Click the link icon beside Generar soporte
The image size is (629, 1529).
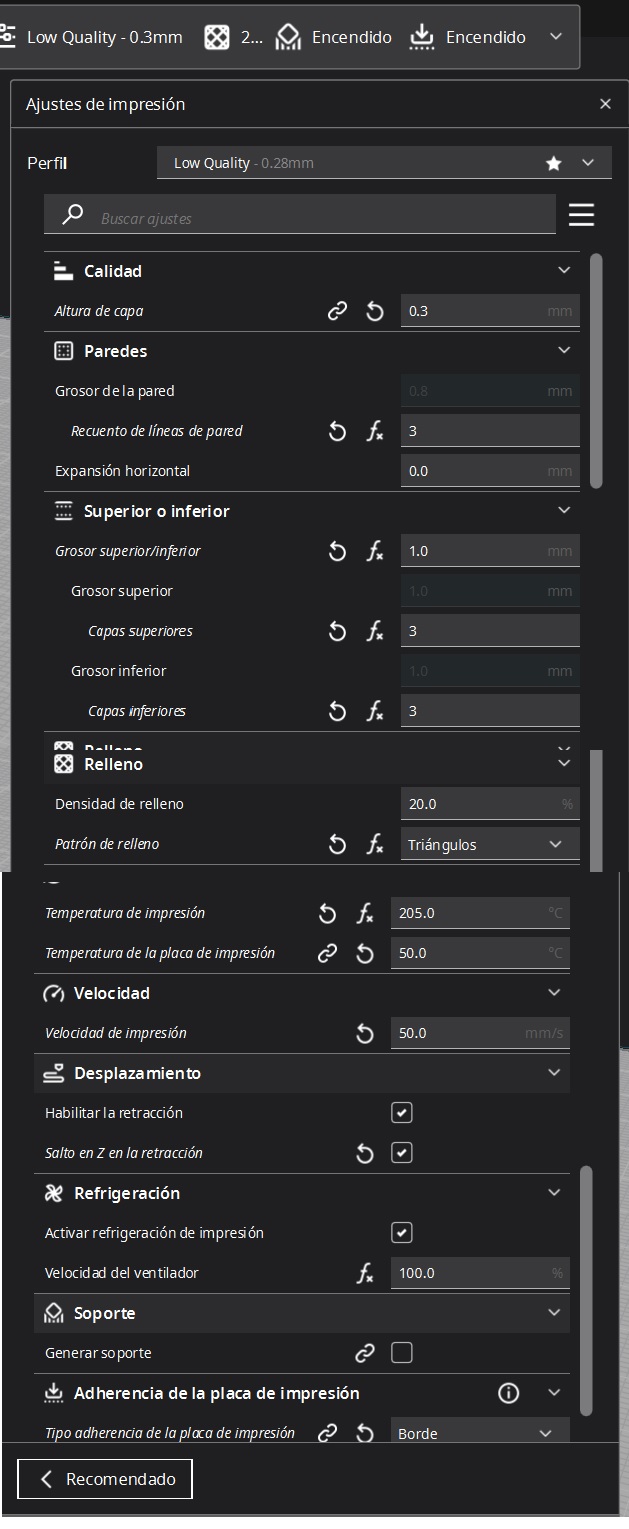[365, 1353]
